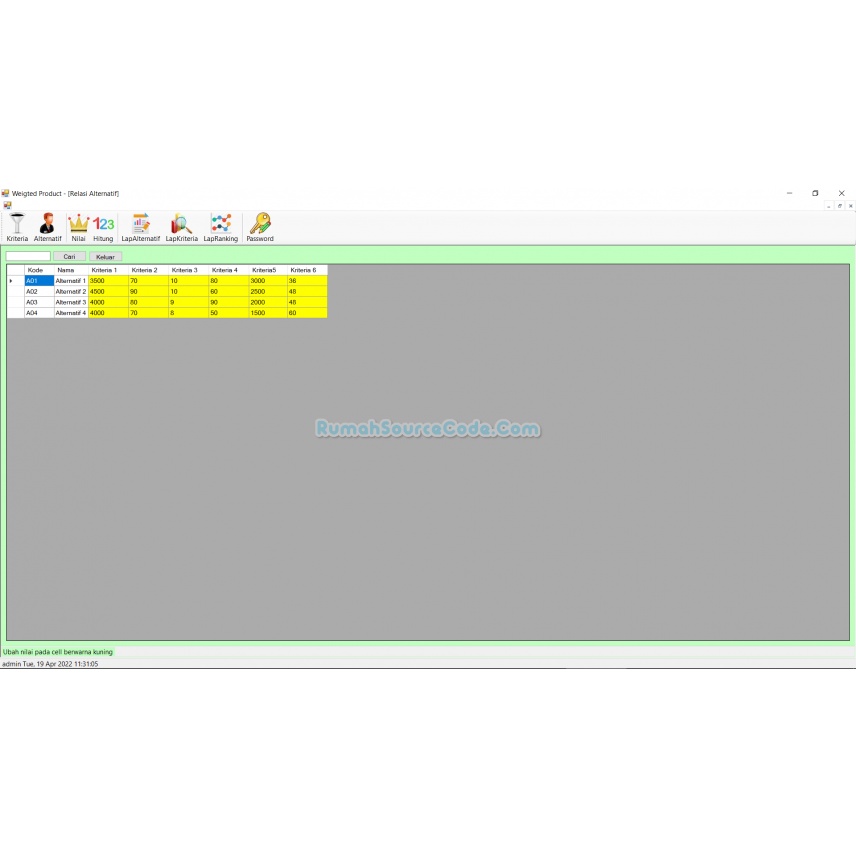Viewport: 856px width, 856px height.
Task: Open the Password key icon
Action: point(260,227)
